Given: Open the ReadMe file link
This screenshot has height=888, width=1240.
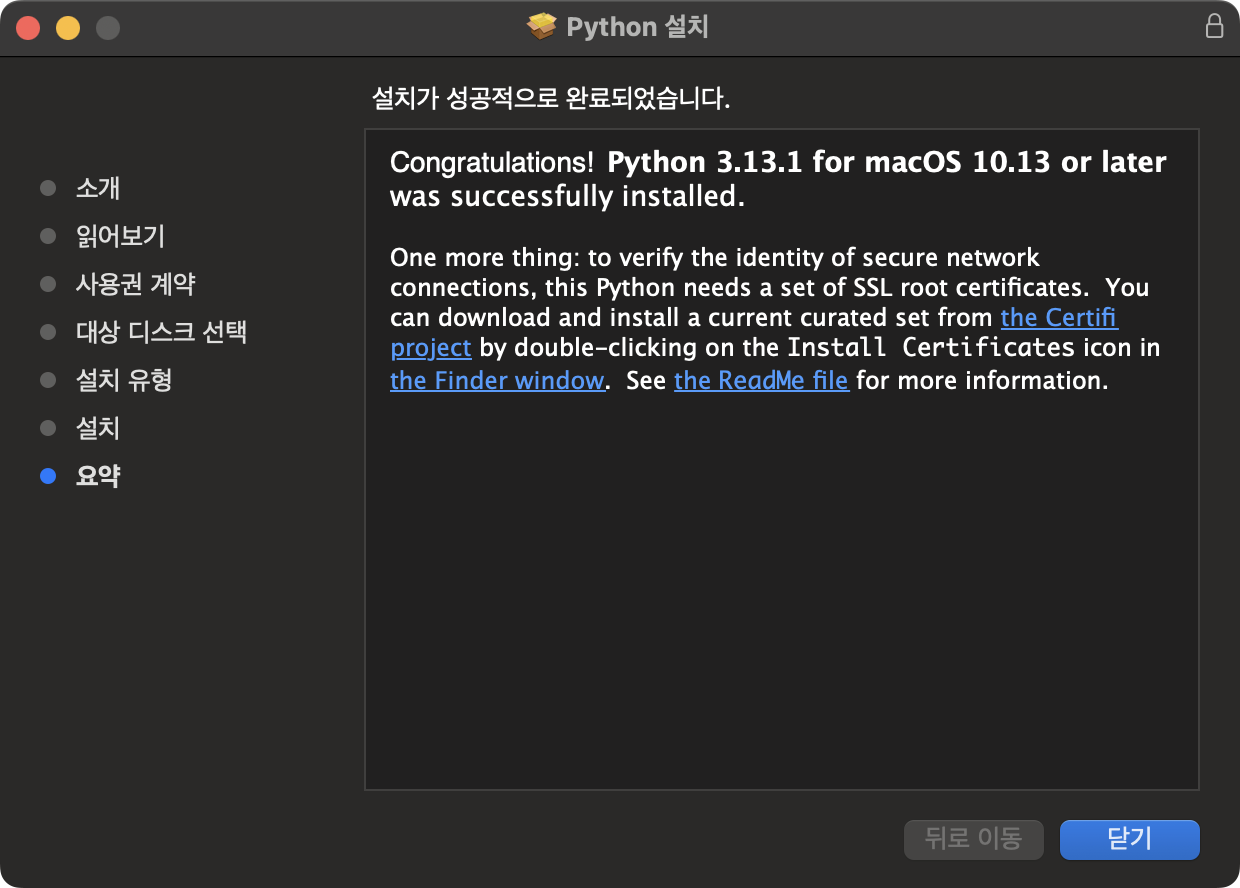Looking at the screenshot, I should [761, 380].
